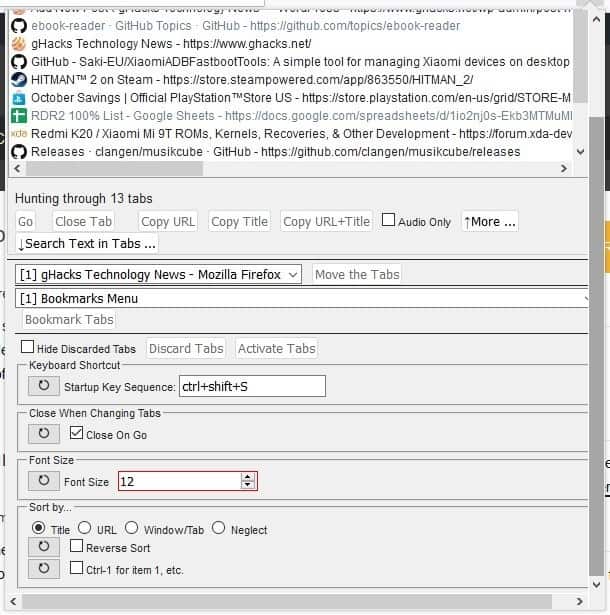Click GitHub favicon of ebook-reader tab row

(x=18, y=26)
